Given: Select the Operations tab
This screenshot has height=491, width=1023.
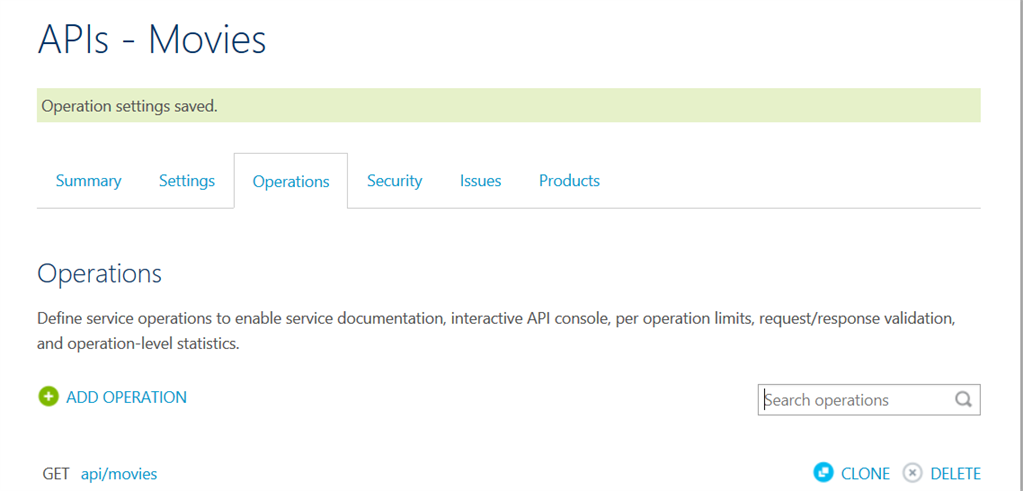Looking at the screenshot, I should point(291,182).
